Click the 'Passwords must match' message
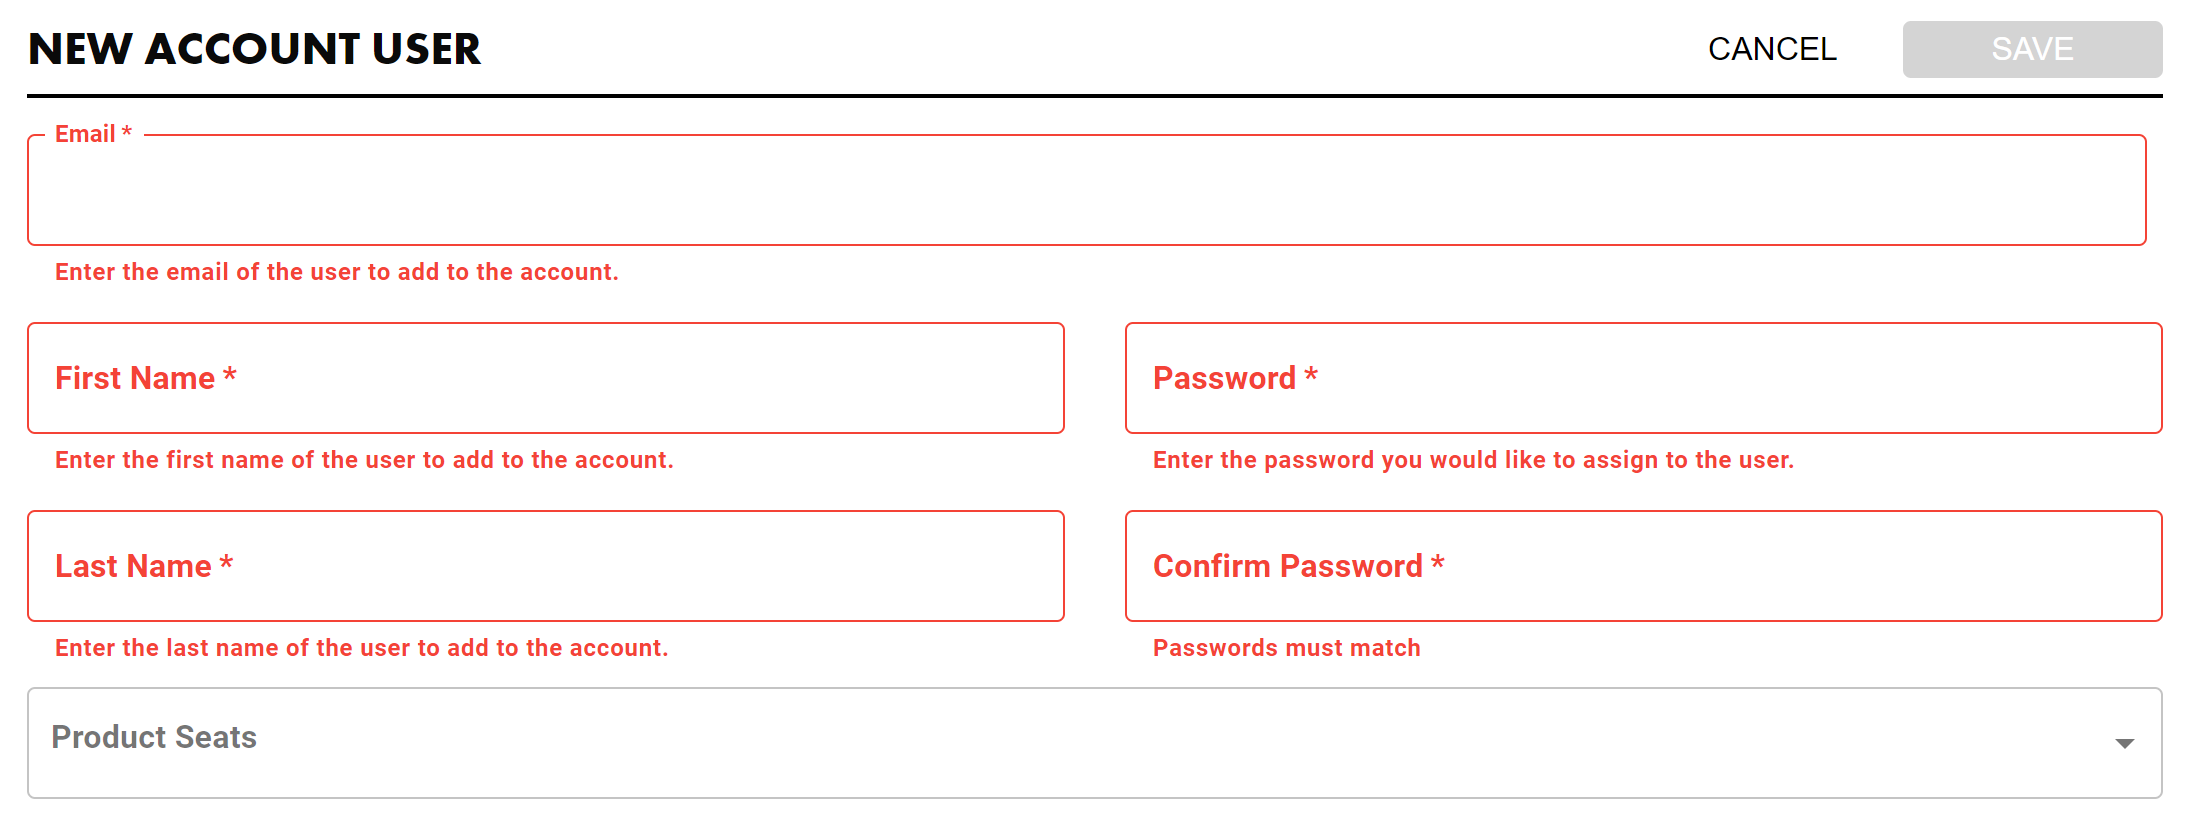2188x834 pixels. [1286, 648]
